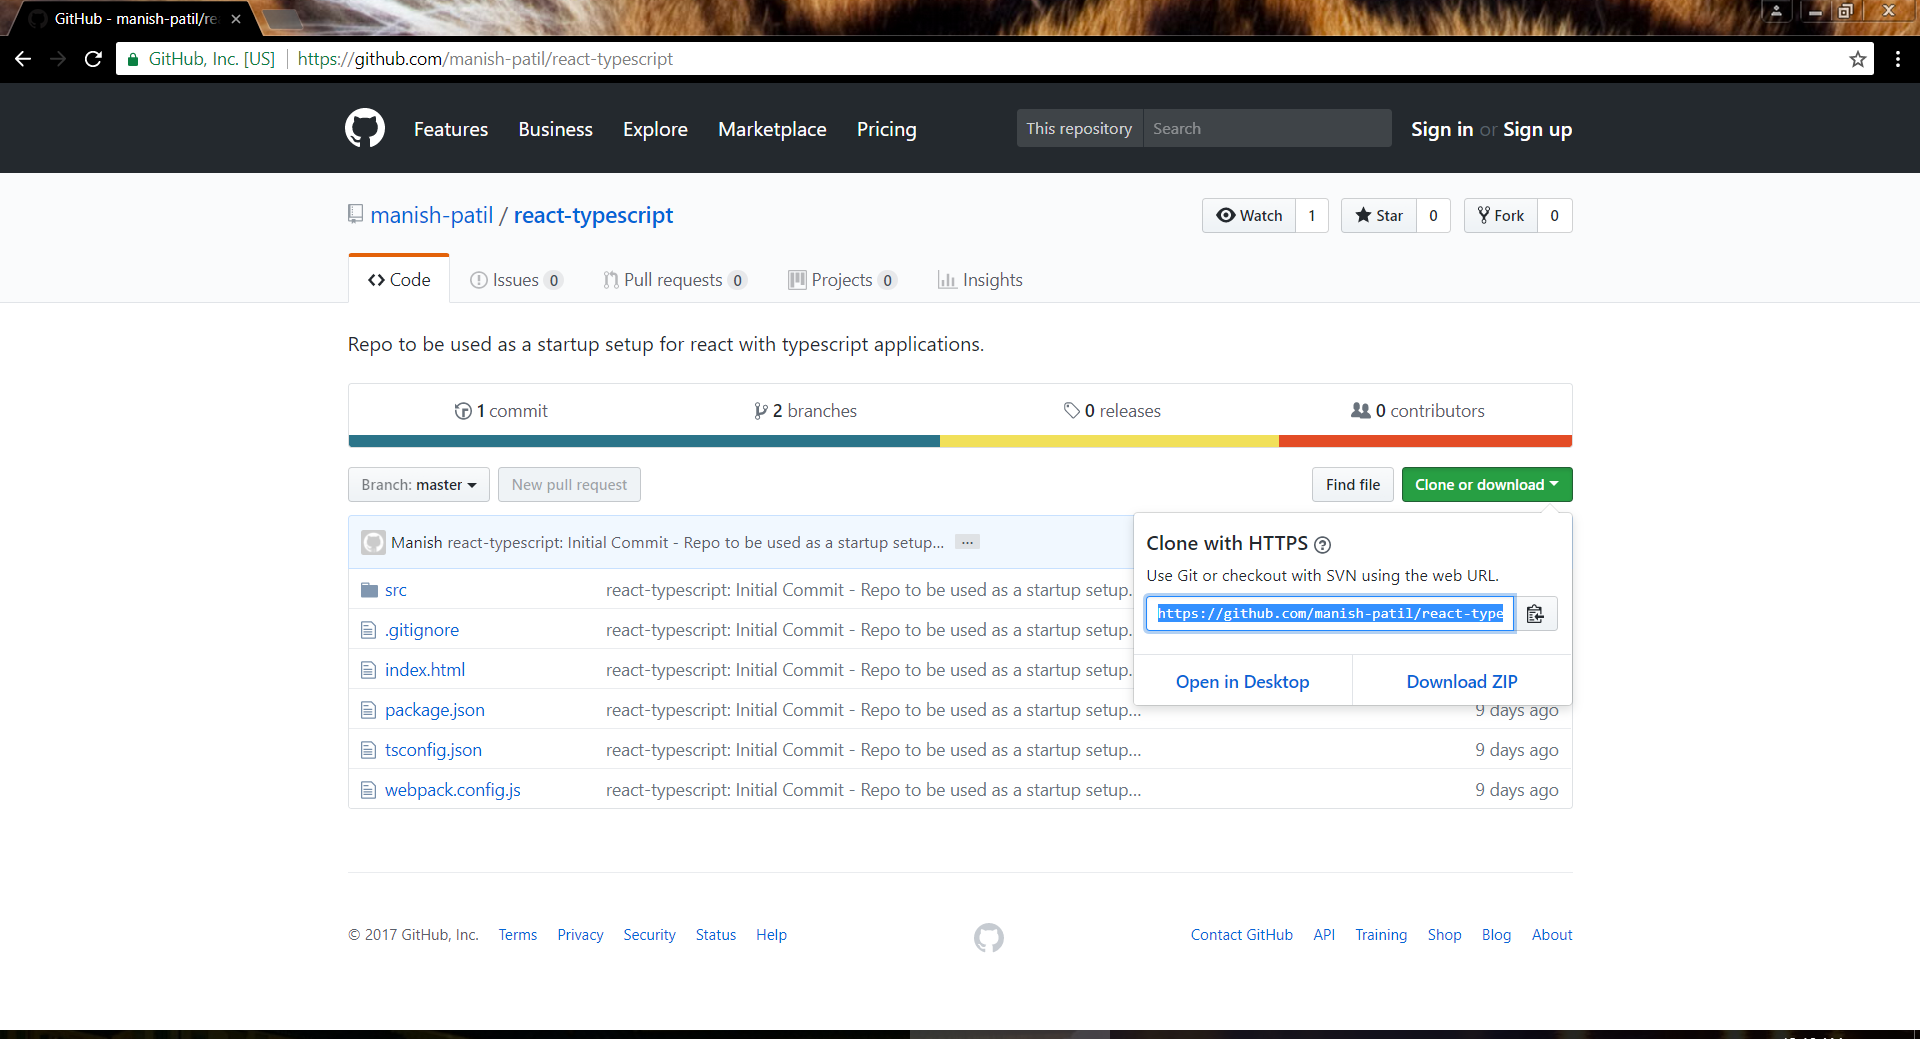The width and height of the screenshot is (1920, 1039).
Task: Click the Find file button
Action: [1352, 485]
